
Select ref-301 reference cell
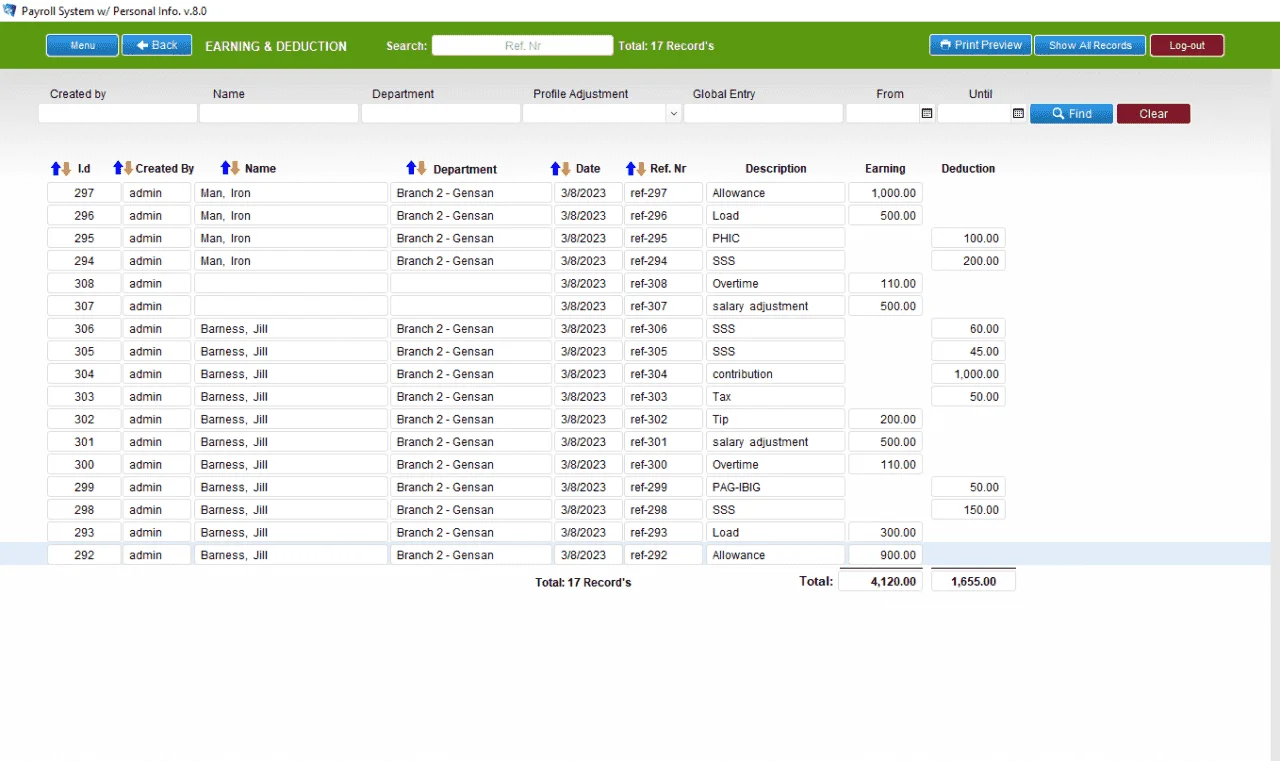click(x=663, y=442)
